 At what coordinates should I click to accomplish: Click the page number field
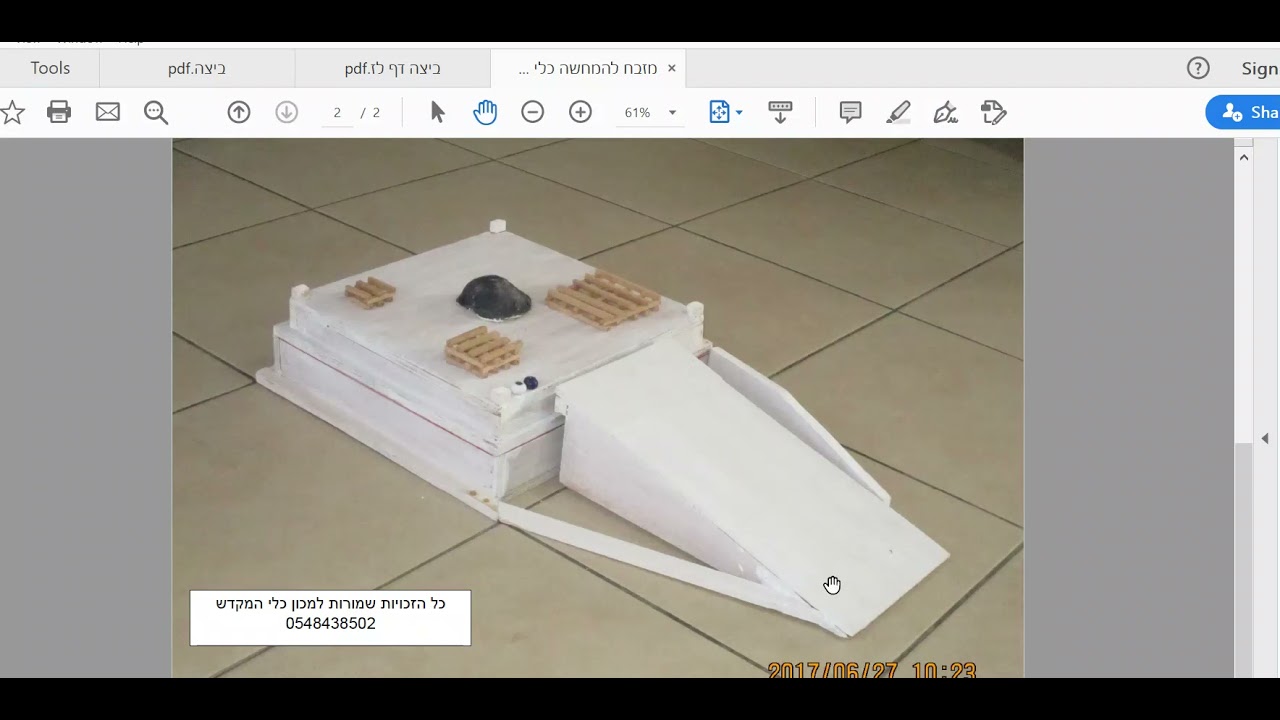pos(337,112)
